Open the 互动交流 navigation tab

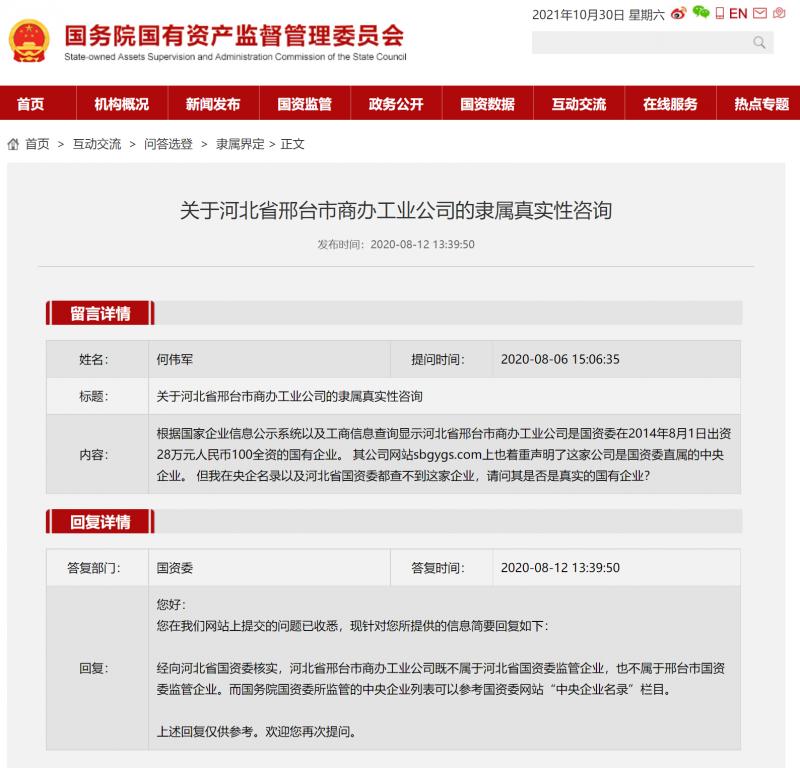coord(580,104)
